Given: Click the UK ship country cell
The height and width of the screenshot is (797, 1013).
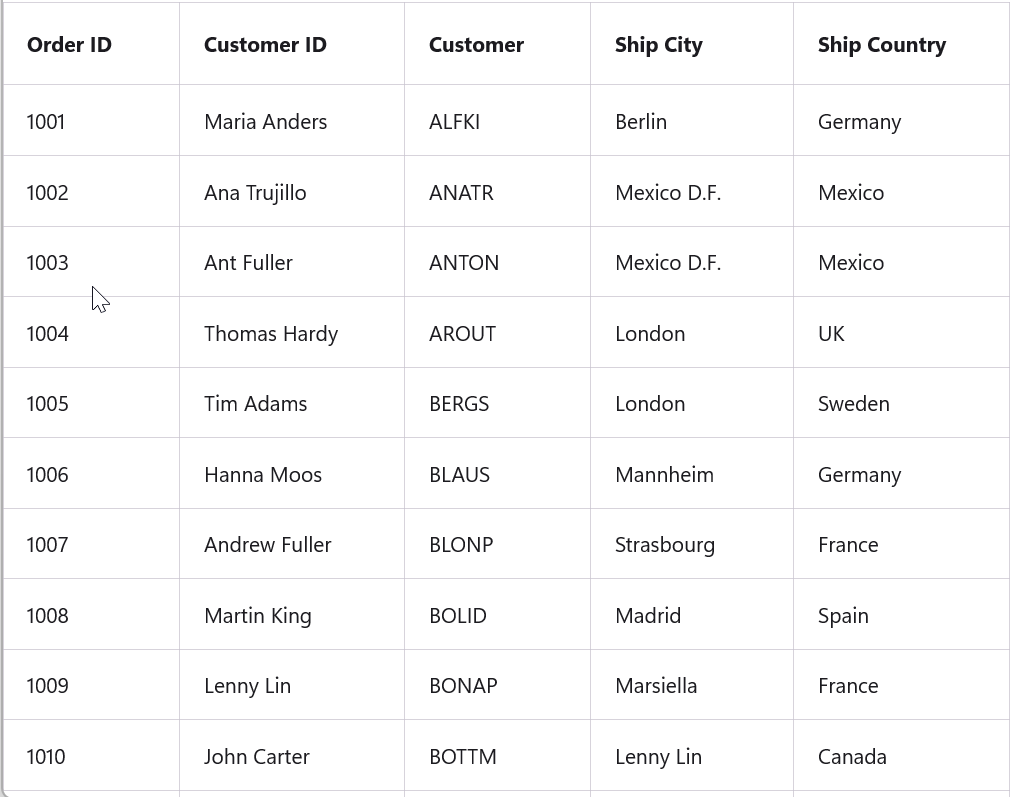Looking at the screenshot, I should tap(831, 334).
